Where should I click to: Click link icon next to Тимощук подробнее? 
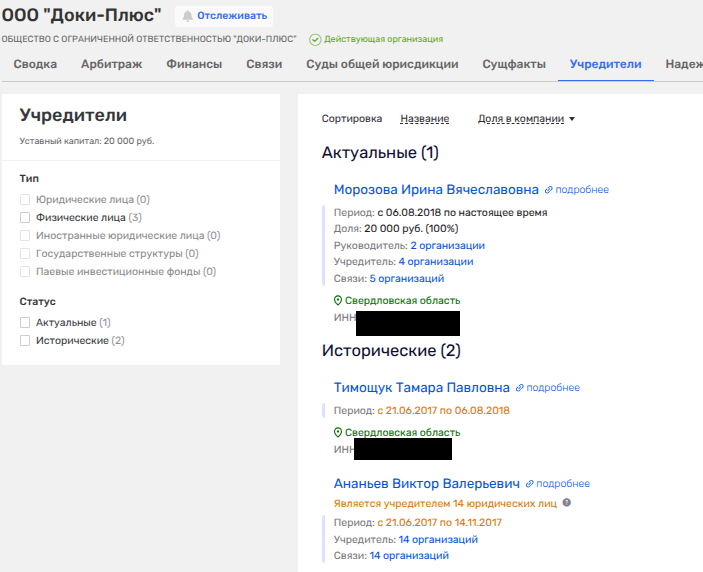519,388
